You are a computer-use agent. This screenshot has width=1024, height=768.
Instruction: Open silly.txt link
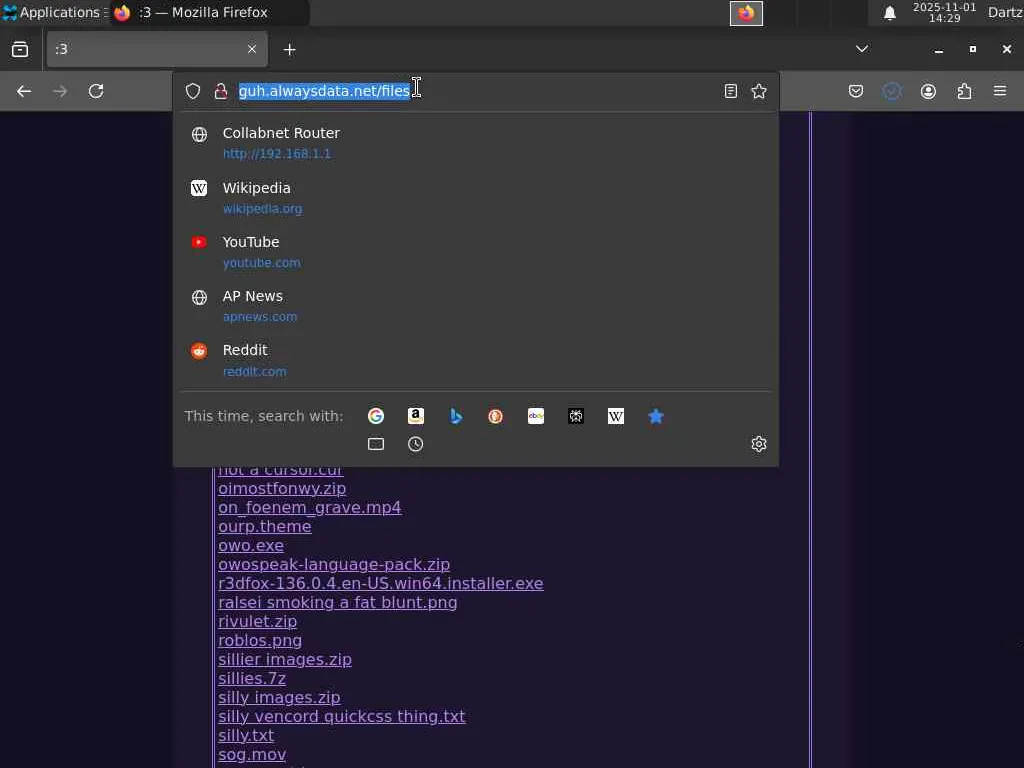(x=246, y=735)
